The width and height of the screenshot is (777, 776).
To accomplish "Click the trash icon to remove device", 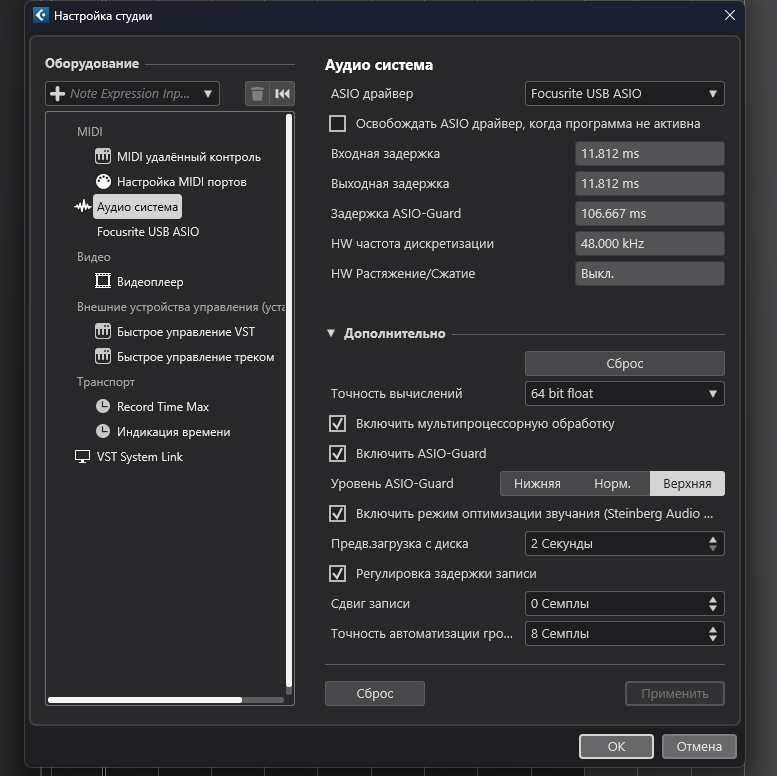I will point(257,94).
